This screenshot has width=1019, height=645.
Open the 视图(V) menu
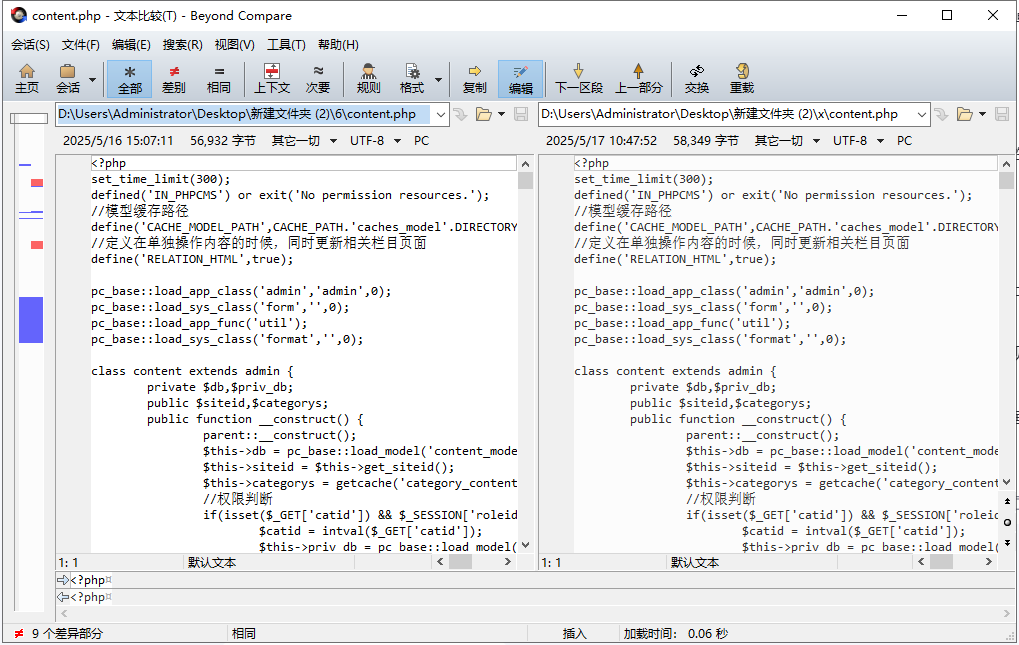click(235, 45)
